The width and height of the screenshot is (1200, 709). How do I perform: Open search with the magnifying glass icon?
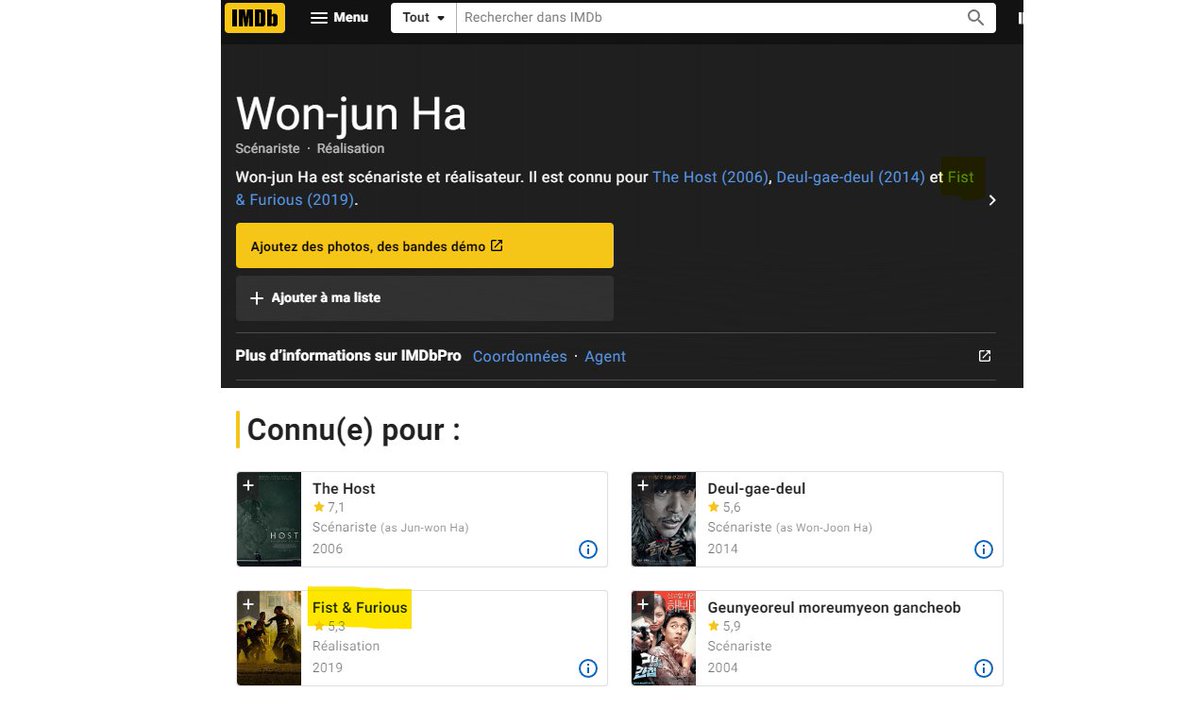point(975,17)
